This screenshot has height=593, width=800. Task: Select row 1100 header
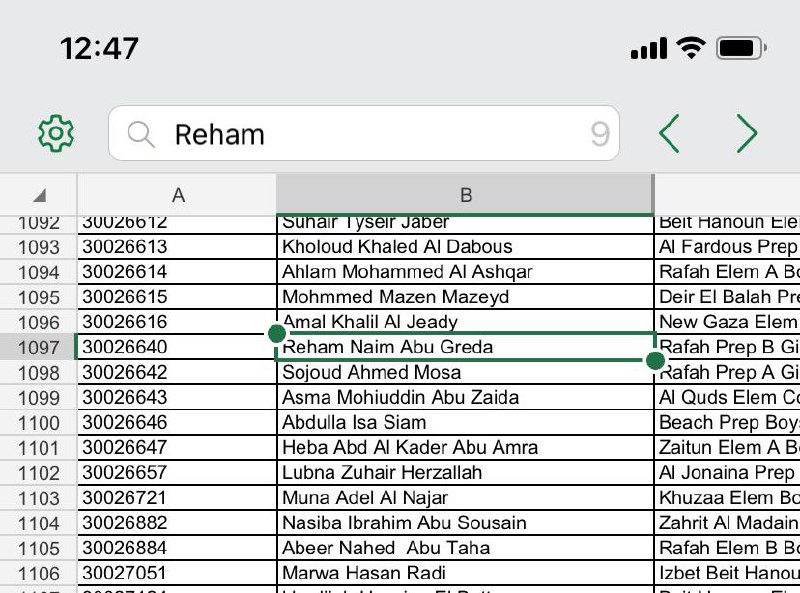tap(39, 423)
